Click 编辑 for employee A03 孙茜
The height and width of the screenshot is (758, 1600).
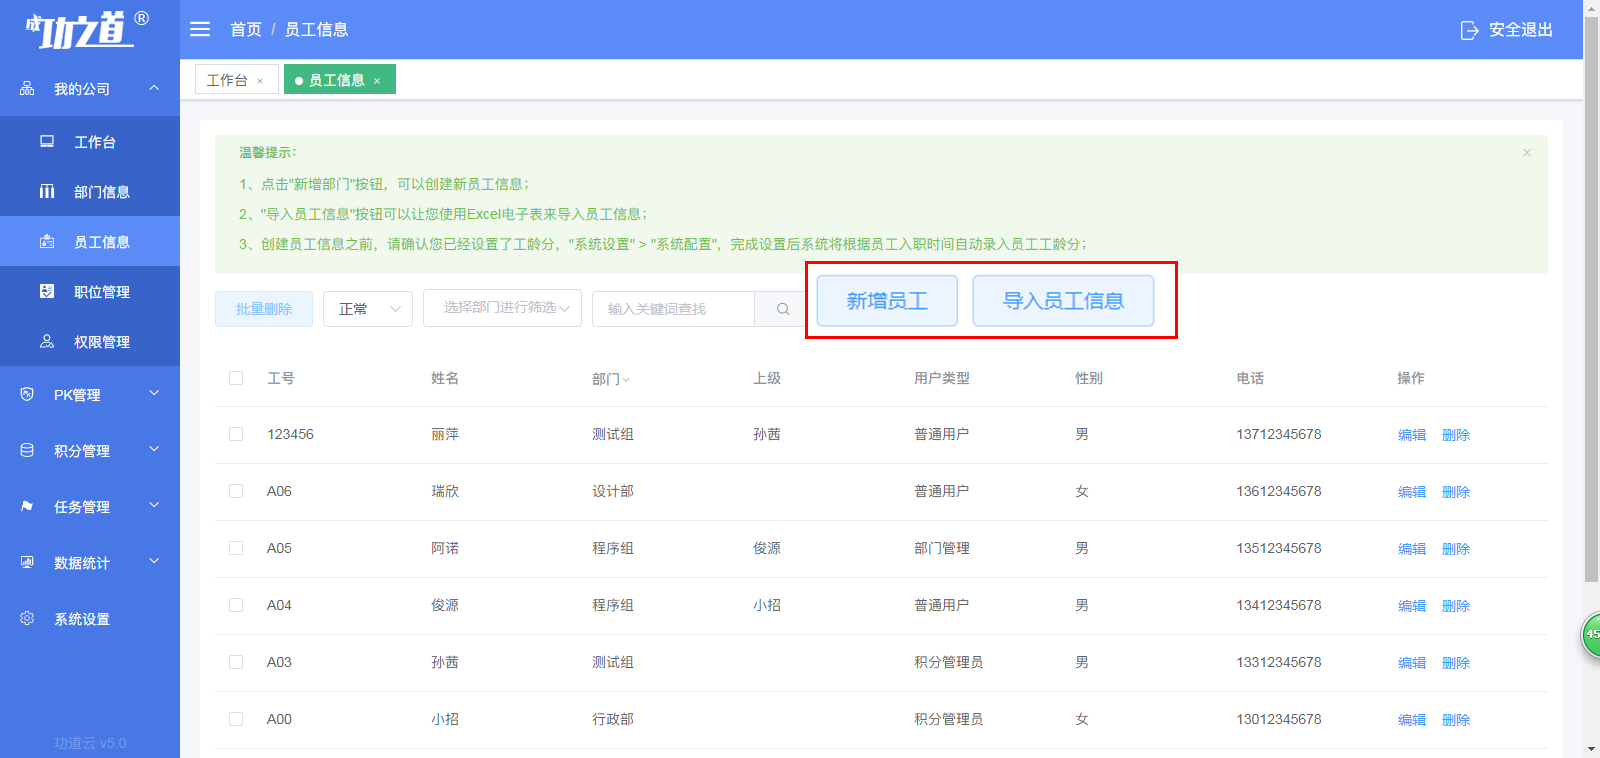pos(1412,663)
